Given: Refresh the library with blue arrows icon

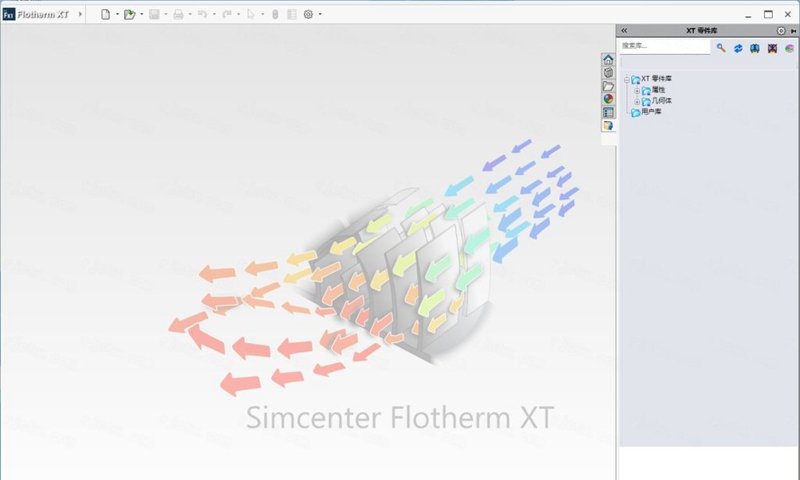Looking at the screenshot, I should (738, 48).
